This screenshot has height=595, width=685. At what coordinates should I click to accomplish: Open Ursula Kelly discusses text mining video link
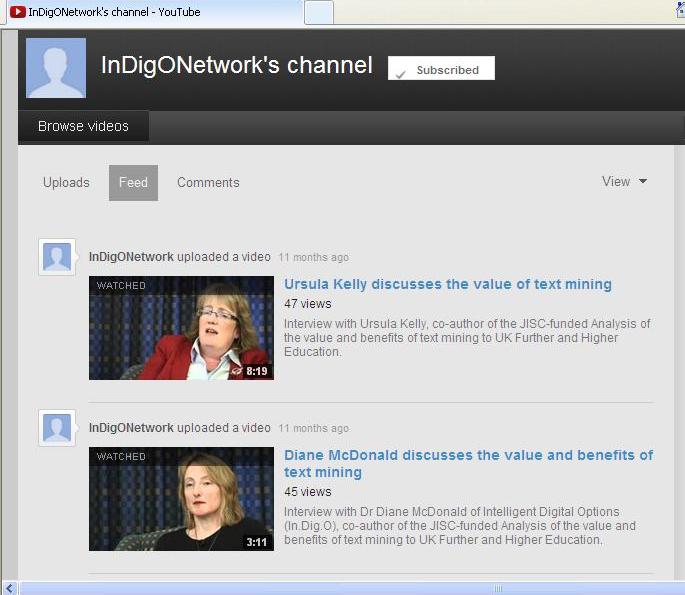[x=448, y=284]
